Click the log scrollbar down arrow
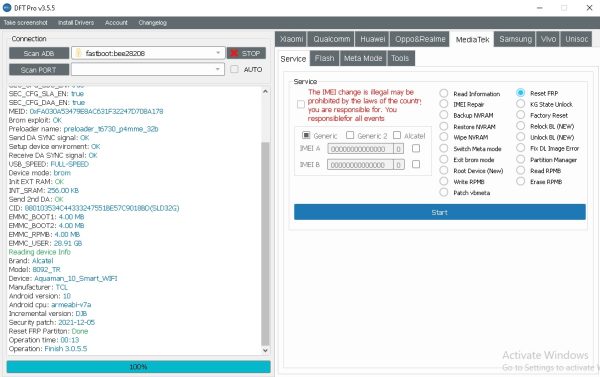Viewport: 600px width, 377px height. coord(265,350)
